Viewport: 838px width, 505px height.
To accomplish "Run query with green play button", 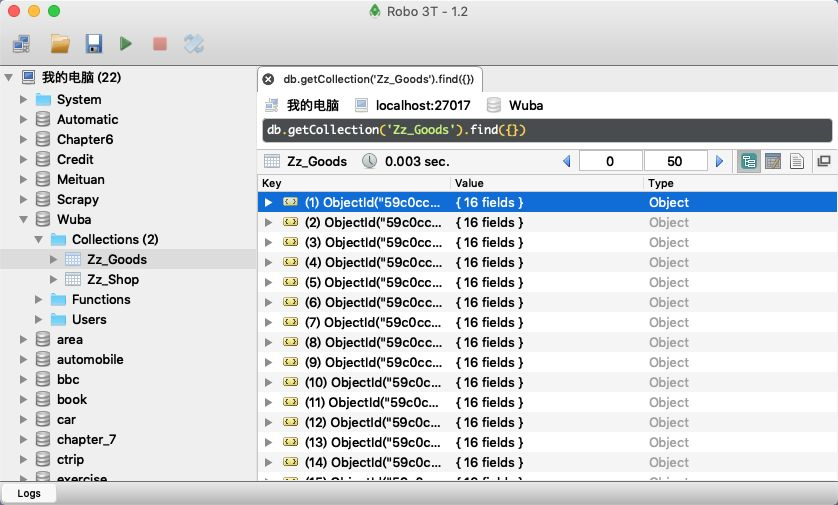I will [x=126, y=44].
